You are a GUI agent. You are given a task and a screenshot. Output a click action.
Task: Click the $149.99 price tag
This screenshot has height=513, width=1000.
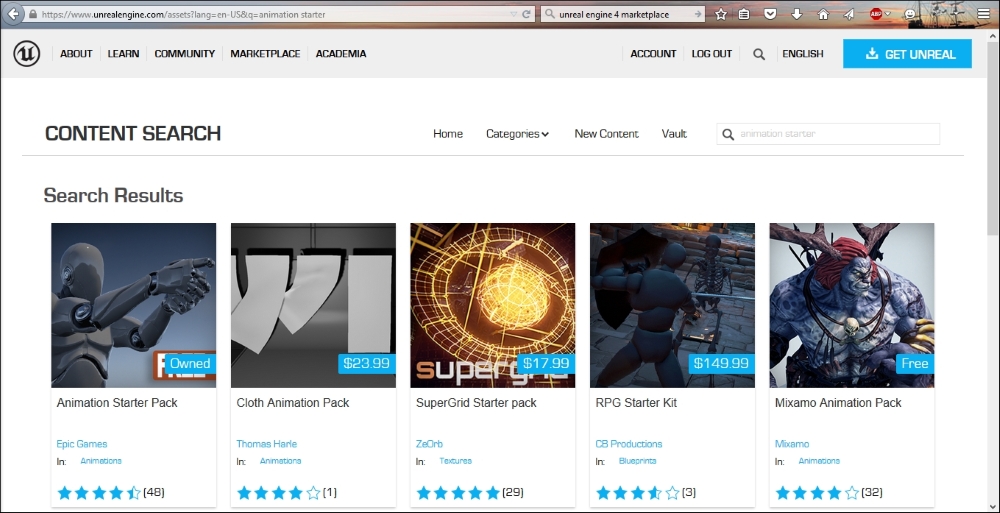point(721,364)
